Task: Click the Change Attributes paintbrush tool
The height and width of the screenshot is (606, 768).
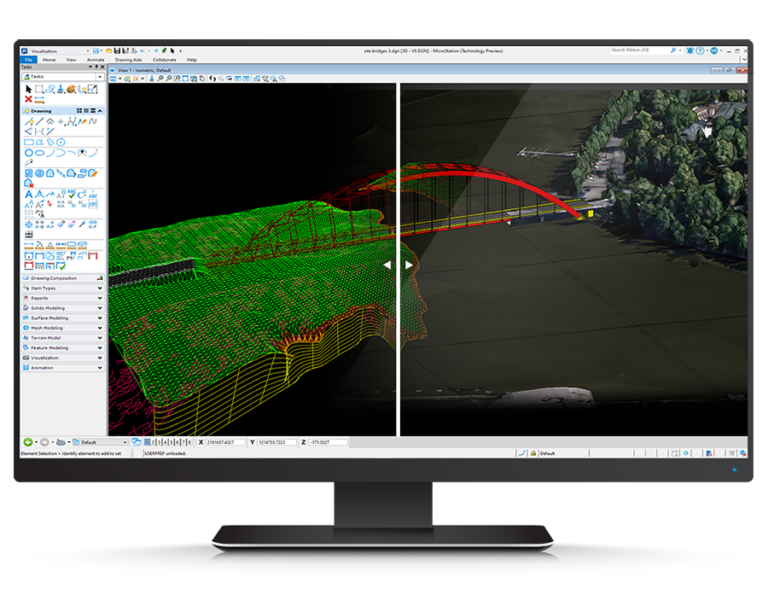Action: (x=60, y=89)
